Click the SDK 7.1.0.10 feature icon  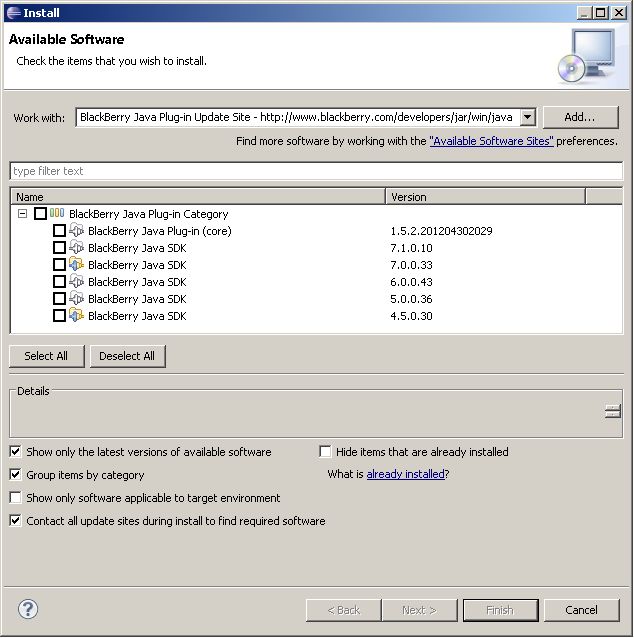click(x=76, y=247)
